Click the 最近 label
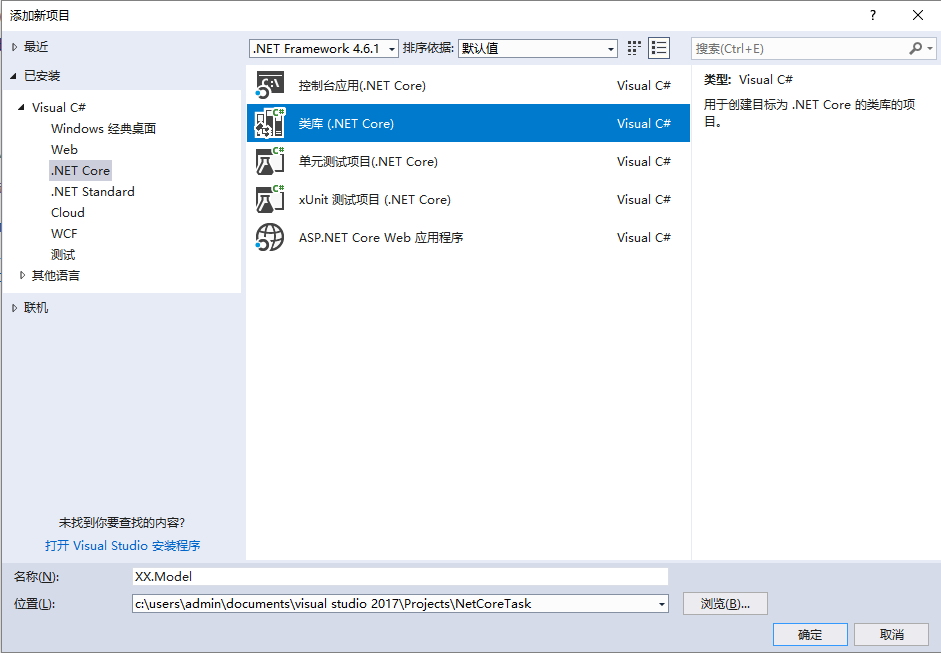This screenshot has height=653, width=941. coord(36,47)
